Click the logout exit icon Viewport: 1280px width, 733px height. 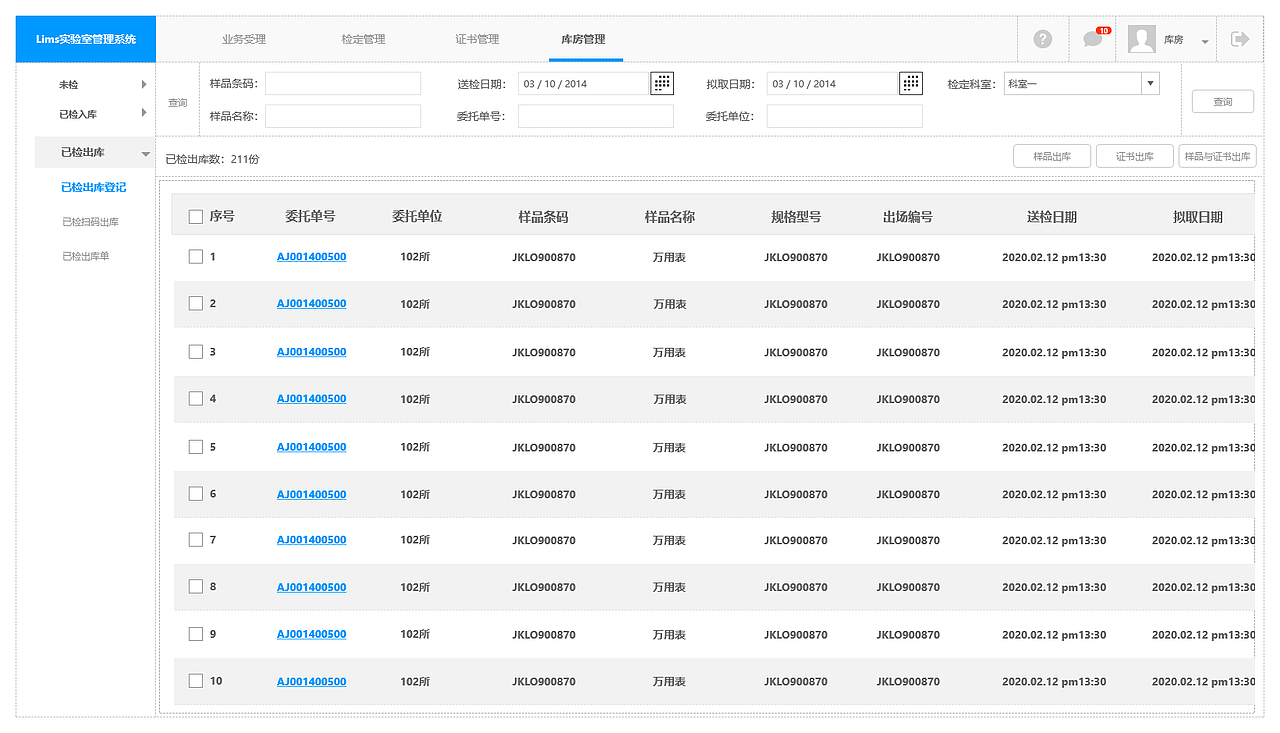1240,39
